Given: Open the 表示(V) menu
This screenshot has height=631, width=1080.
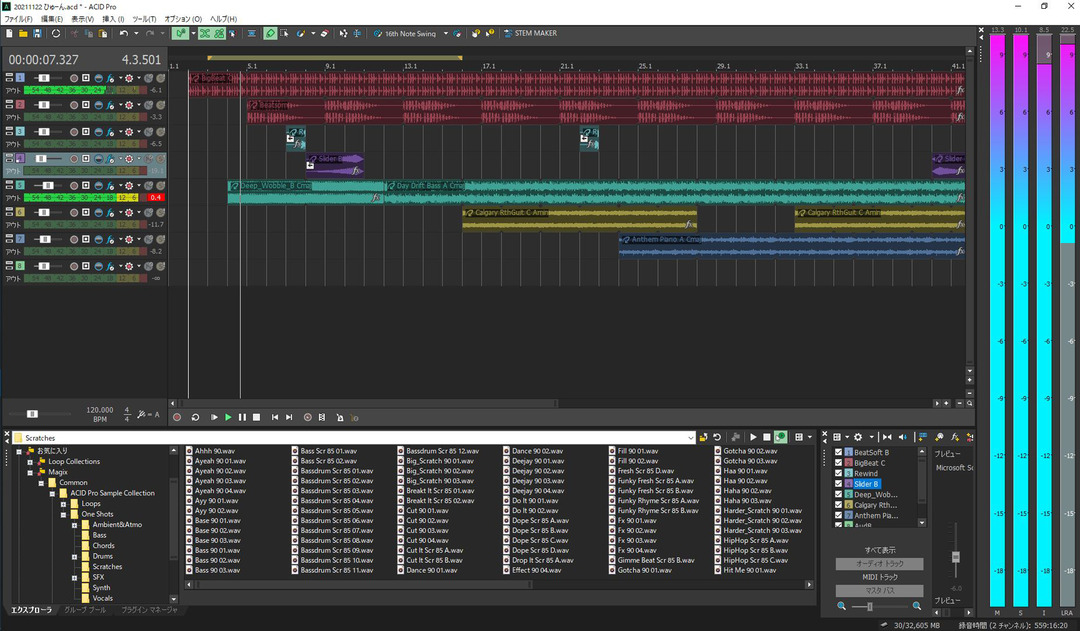Looking at the screenshot, I should [x=83, y=19].
